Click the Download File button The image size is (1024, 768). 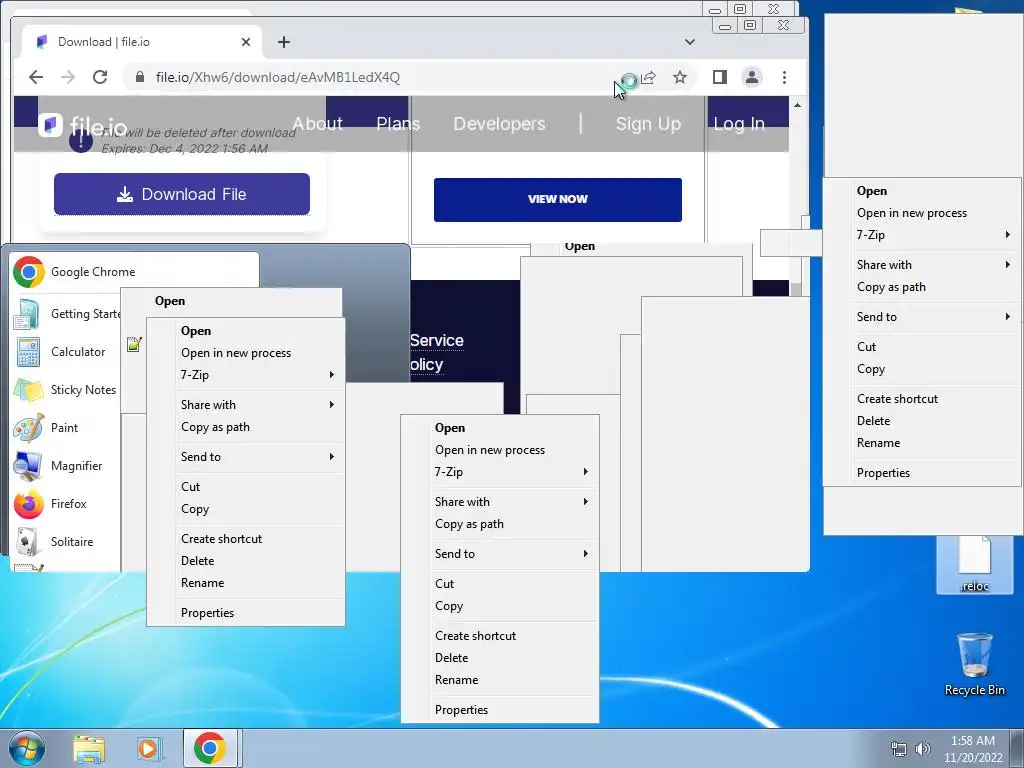click(182, 194)
